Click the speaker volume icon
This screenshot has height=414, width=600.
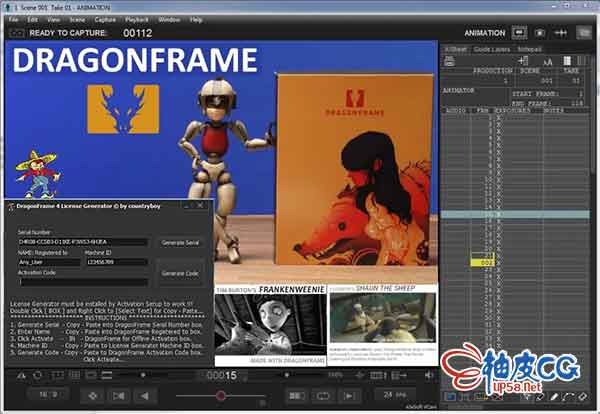click(429, 375)
